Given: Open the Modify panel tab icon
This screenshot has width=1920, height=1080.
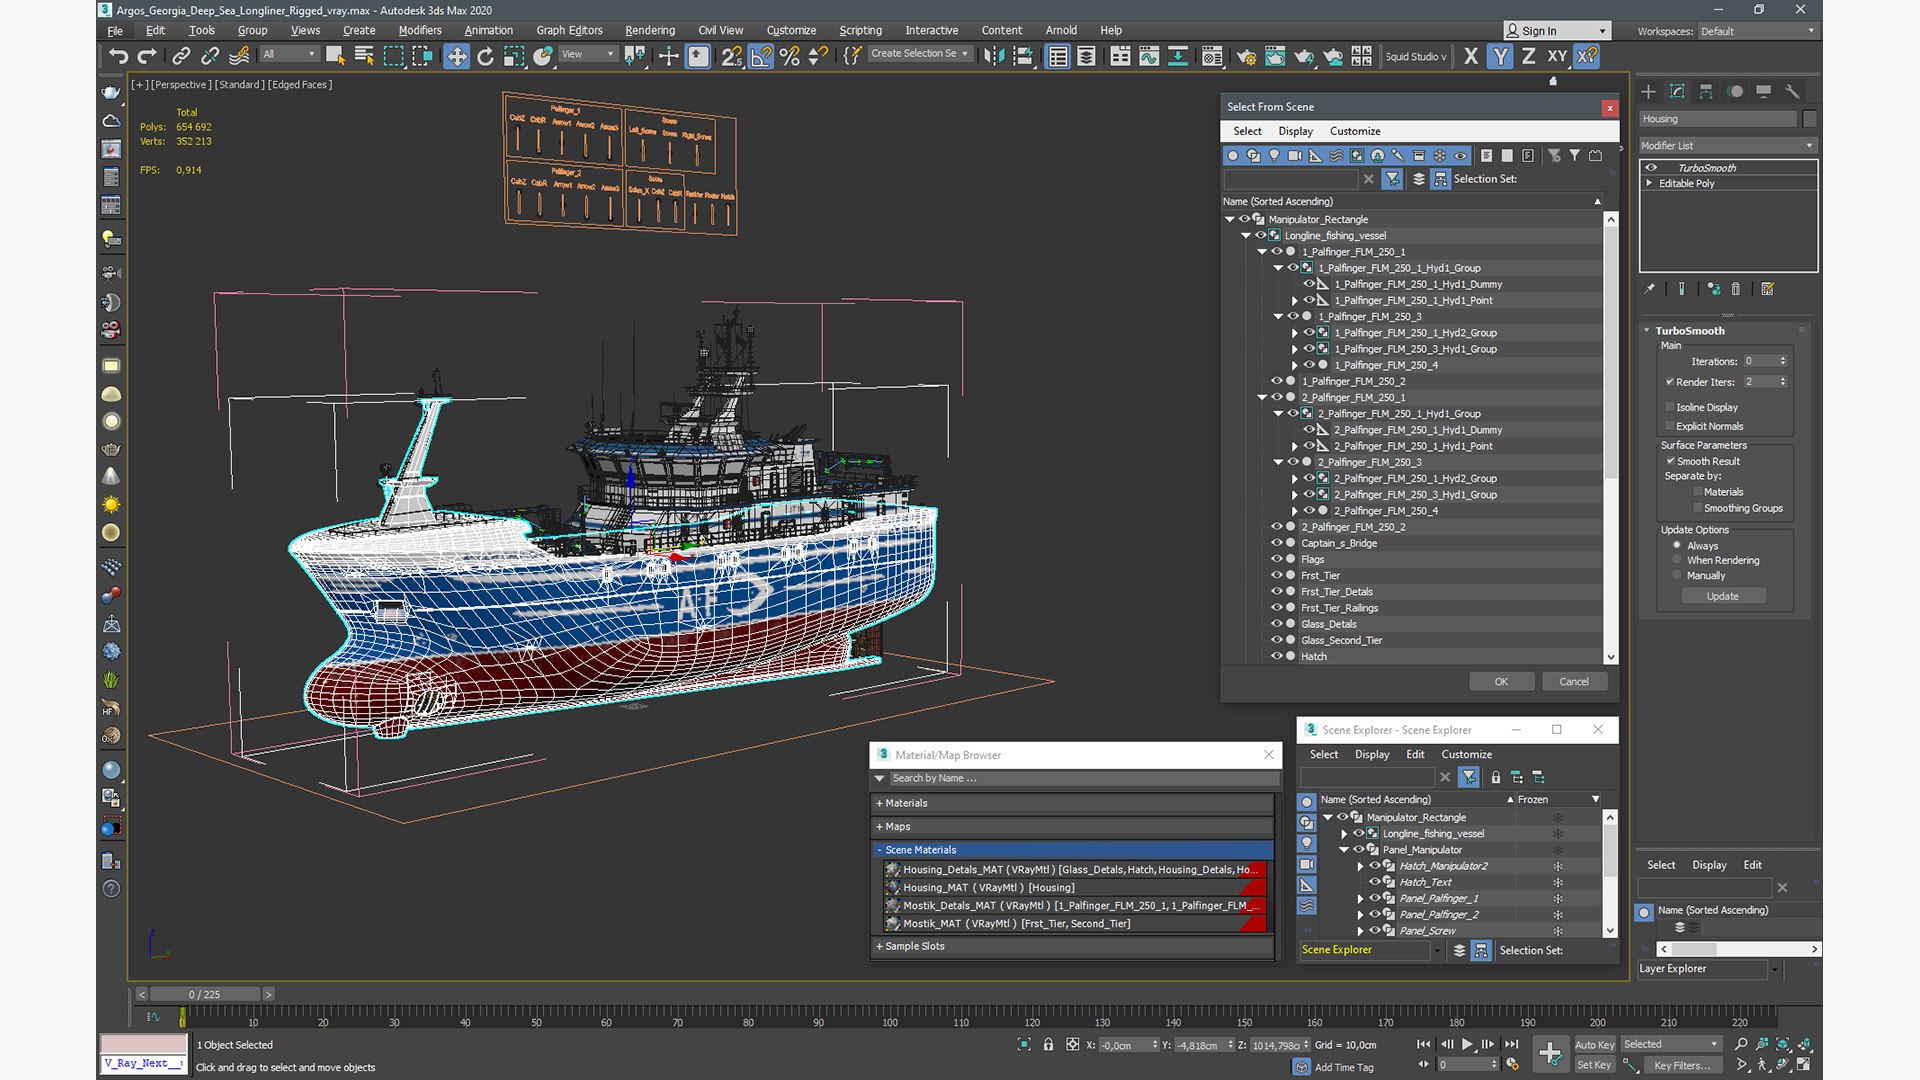Looking at the screenshot, I should tap(1677, 91).
